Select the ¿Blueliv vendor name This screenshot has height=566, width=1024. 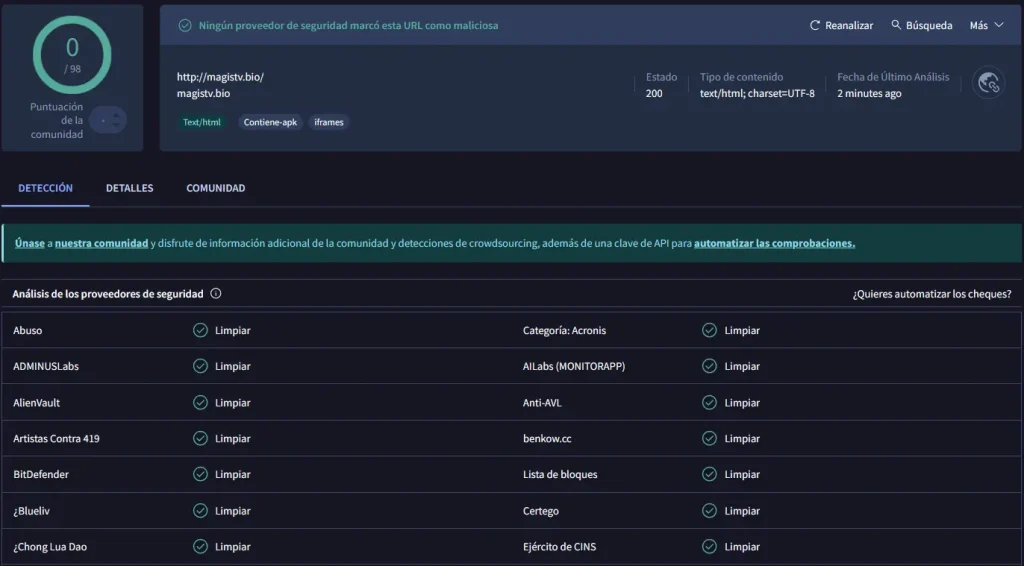[31, 511]
